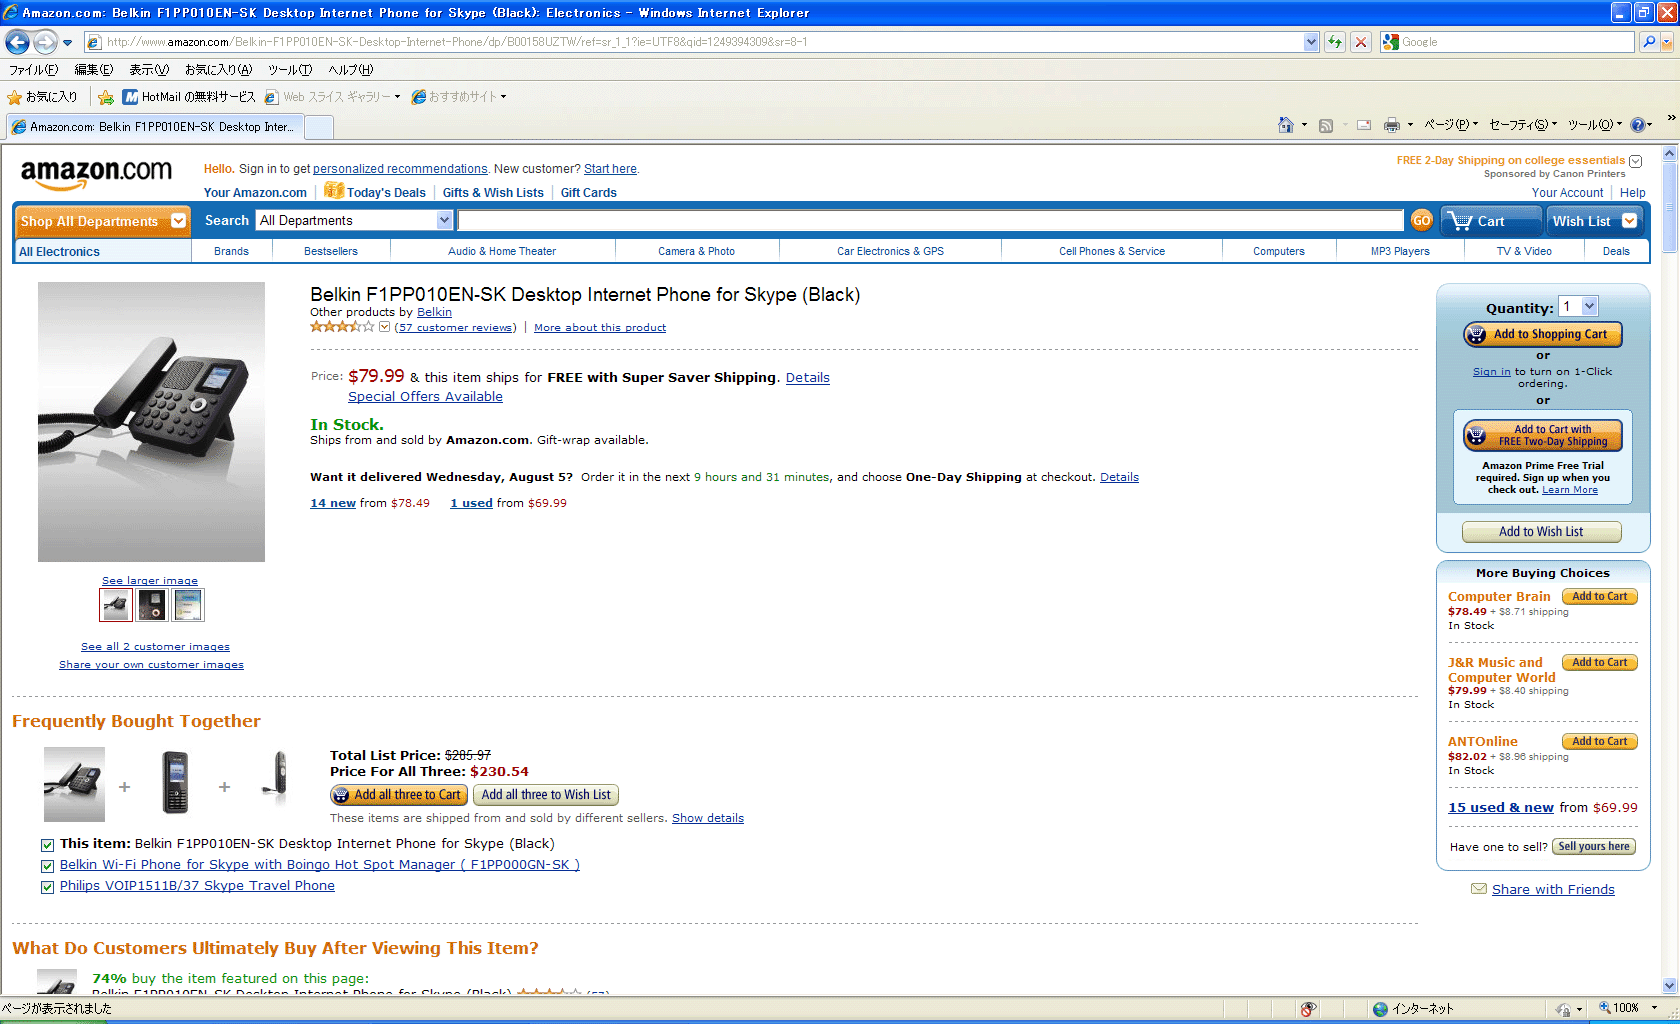Click the '57 customer reviews' link
1680x1024 pixels.
tap(456, 328)
